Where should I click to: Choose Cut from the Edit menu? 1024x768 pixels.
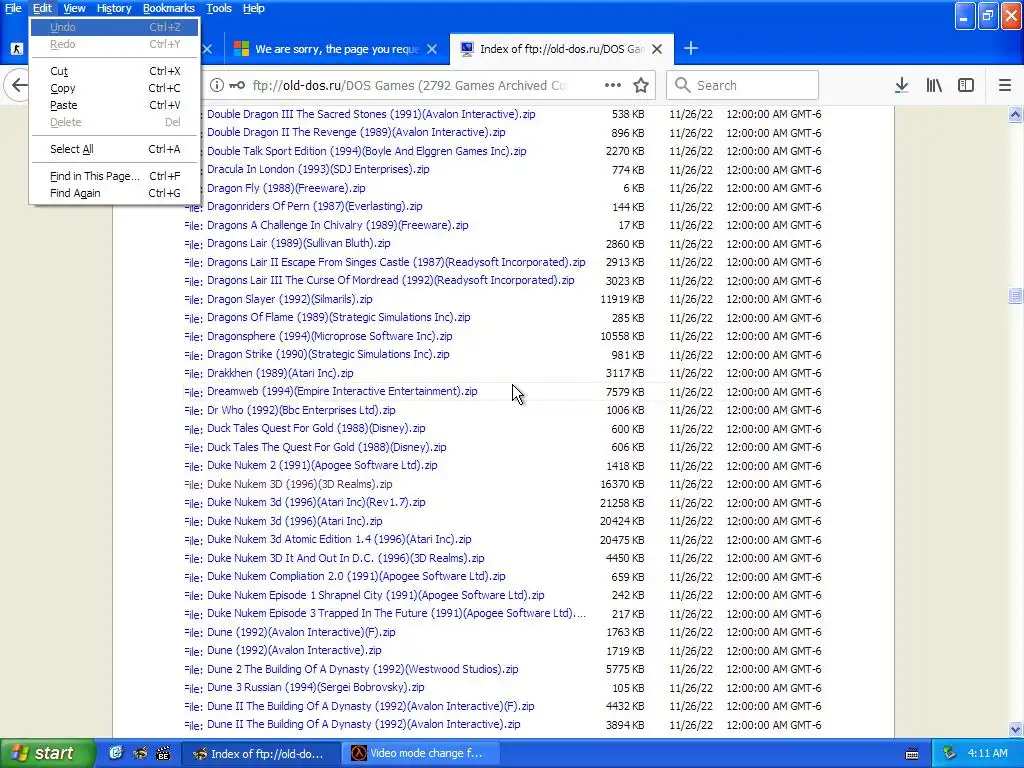tap(114, 71)
